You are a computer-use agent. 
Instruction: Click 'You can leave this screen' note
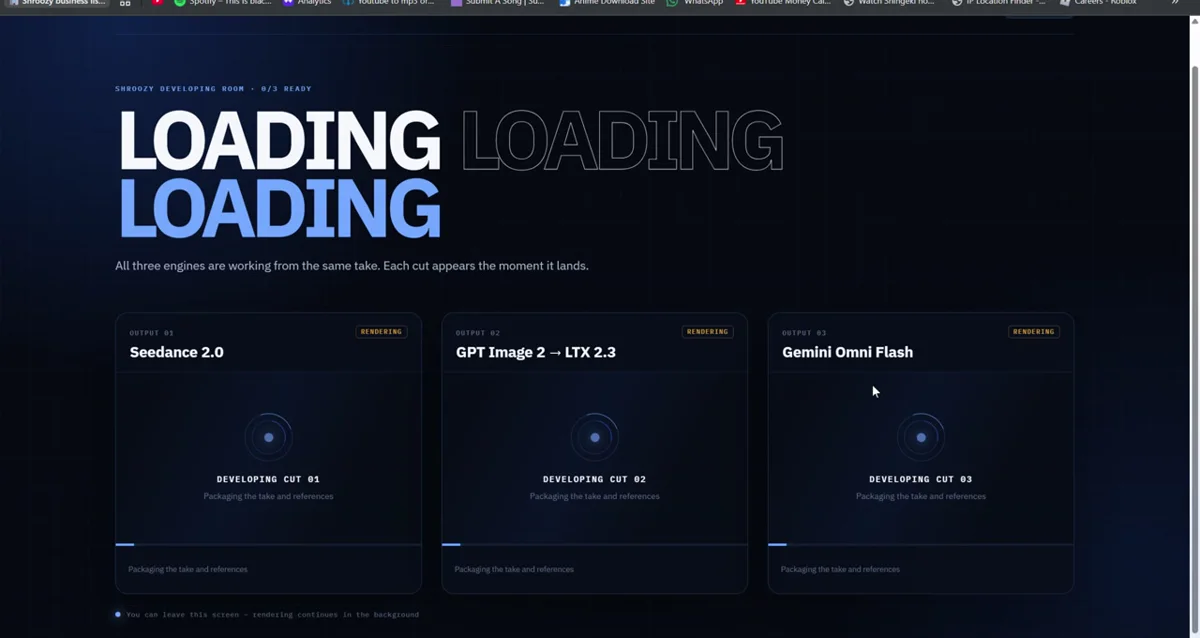click(x=272, y=614)
